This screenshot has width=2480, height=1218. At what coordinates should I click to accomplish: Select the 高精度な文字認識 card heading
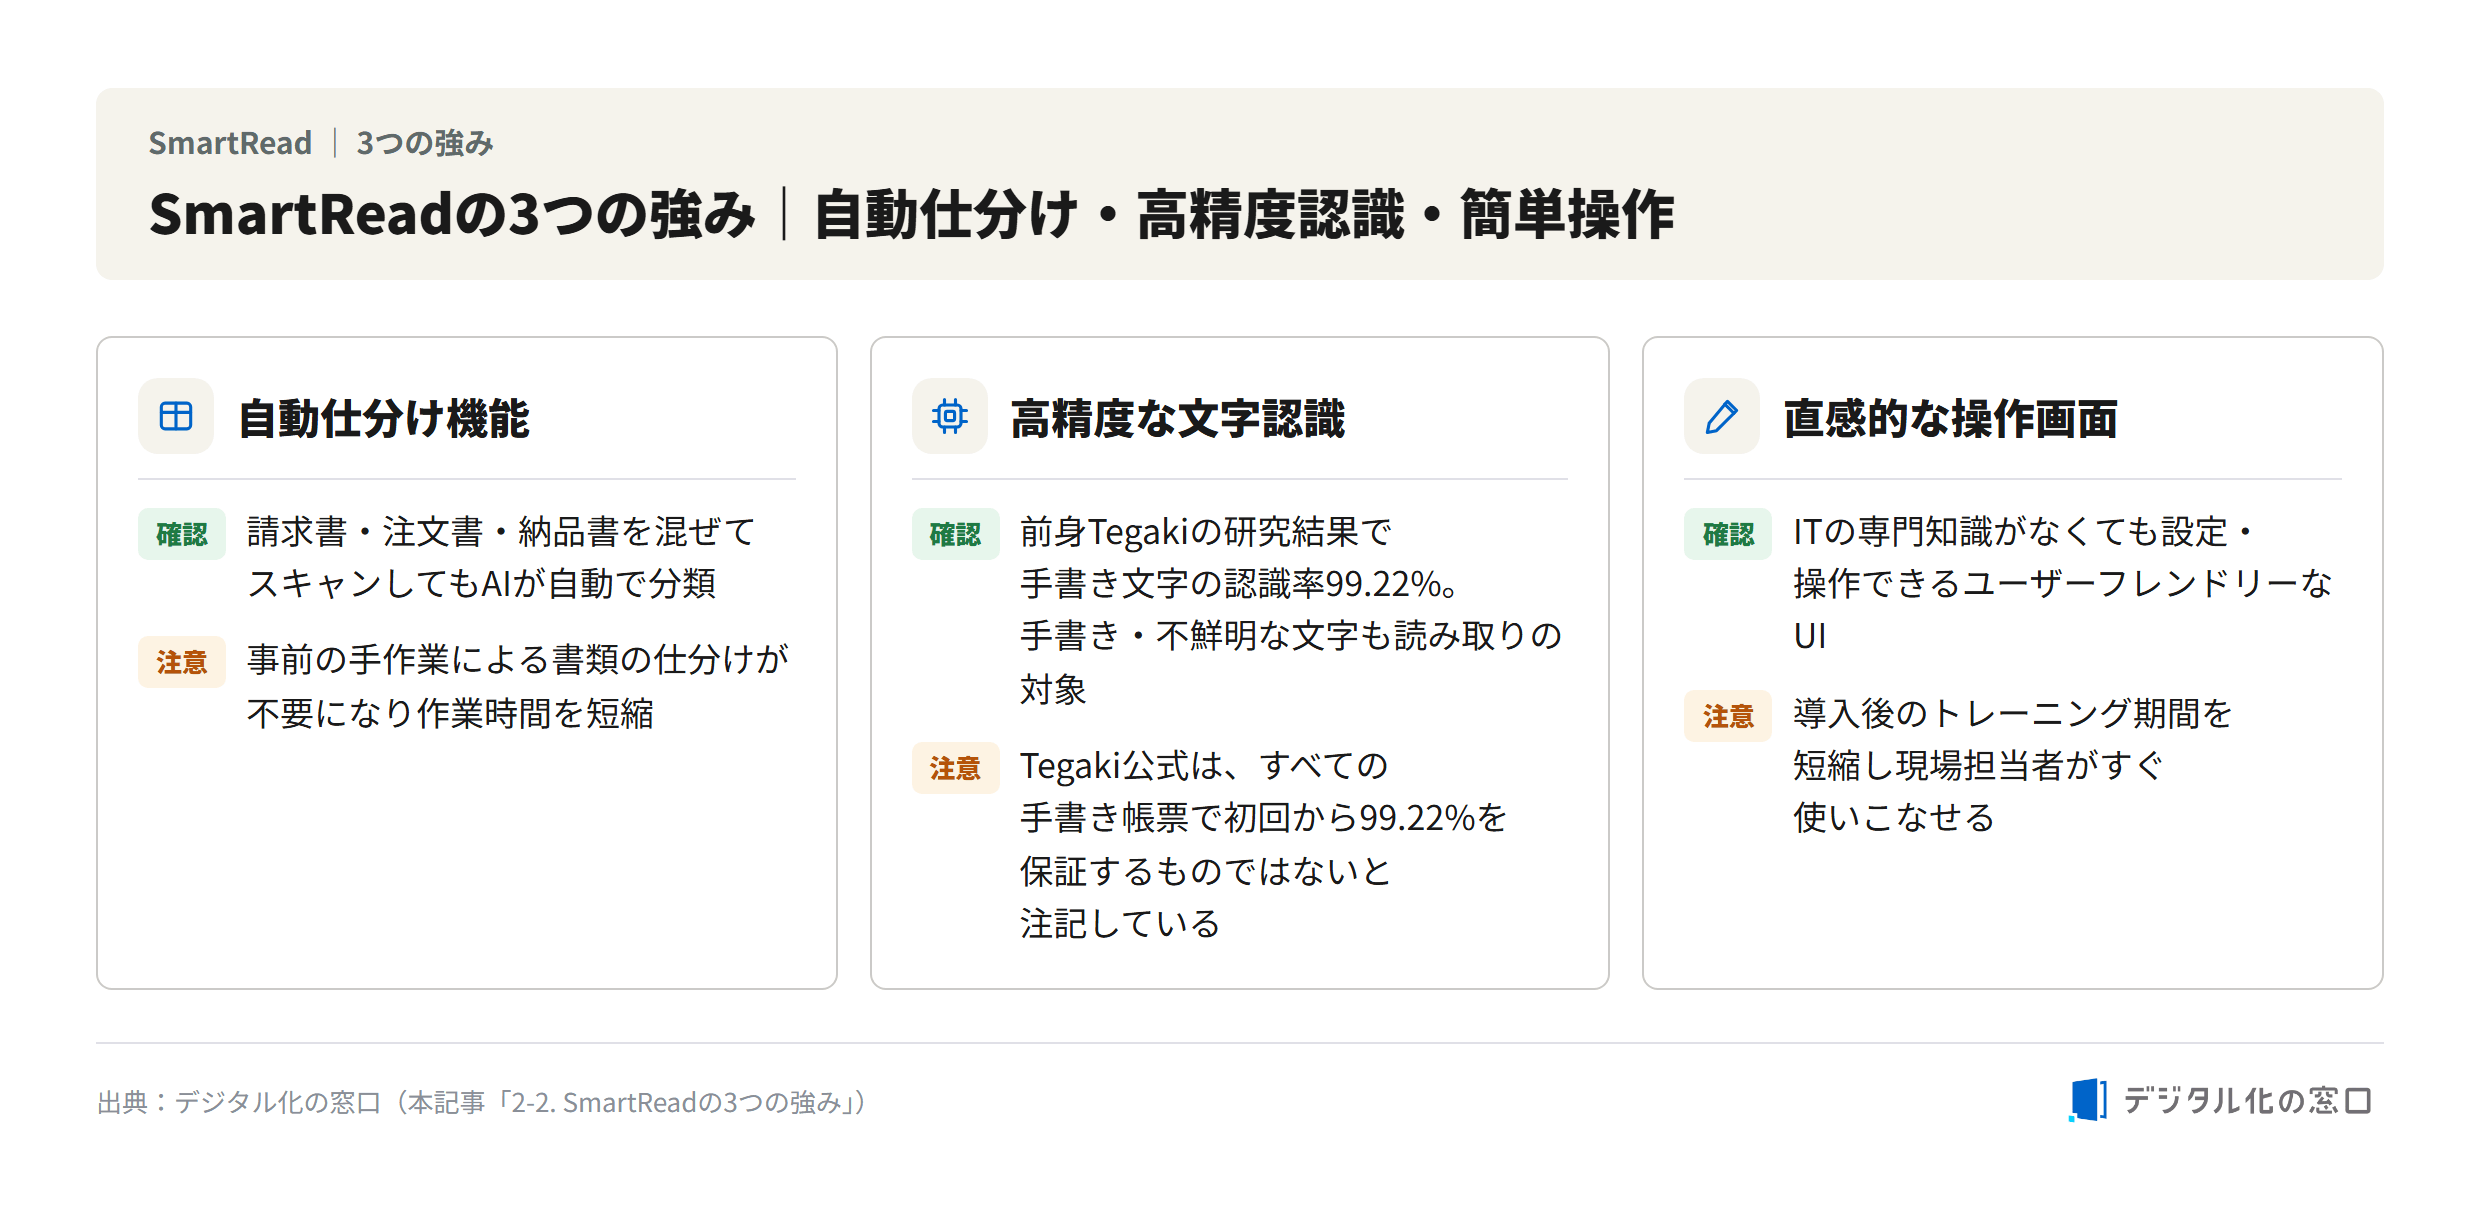click(x=1178, y=418)
